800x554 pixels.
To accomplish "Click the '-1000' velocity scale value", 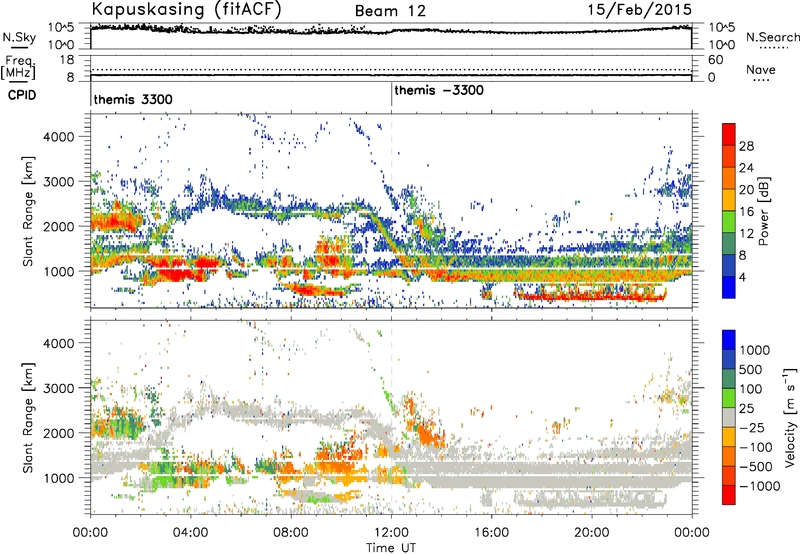I will [759, 486].
